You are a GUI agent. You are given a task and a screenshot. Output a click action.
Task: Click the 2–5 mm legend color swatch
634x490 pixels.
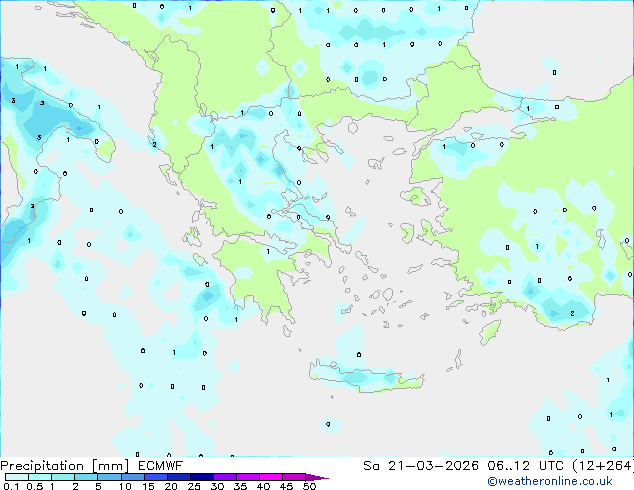tap(86, 477)
